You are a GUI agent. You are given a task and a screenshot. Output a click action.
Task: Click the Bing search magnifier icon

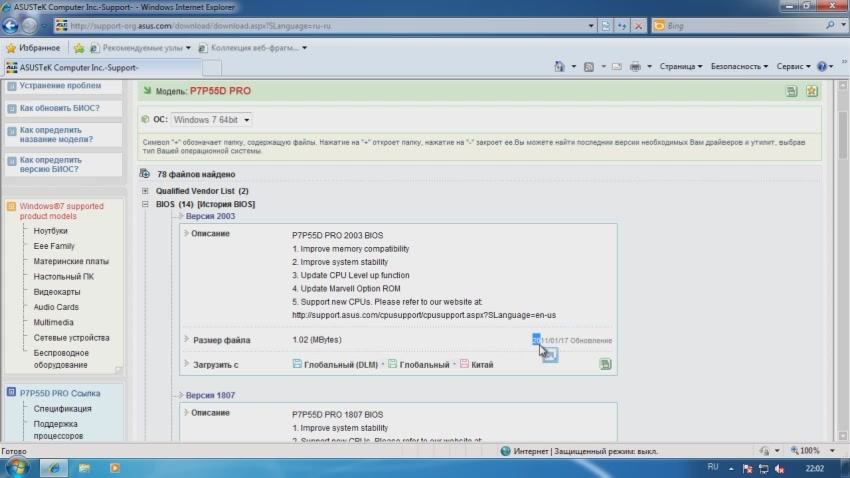(x=830, y=25)
